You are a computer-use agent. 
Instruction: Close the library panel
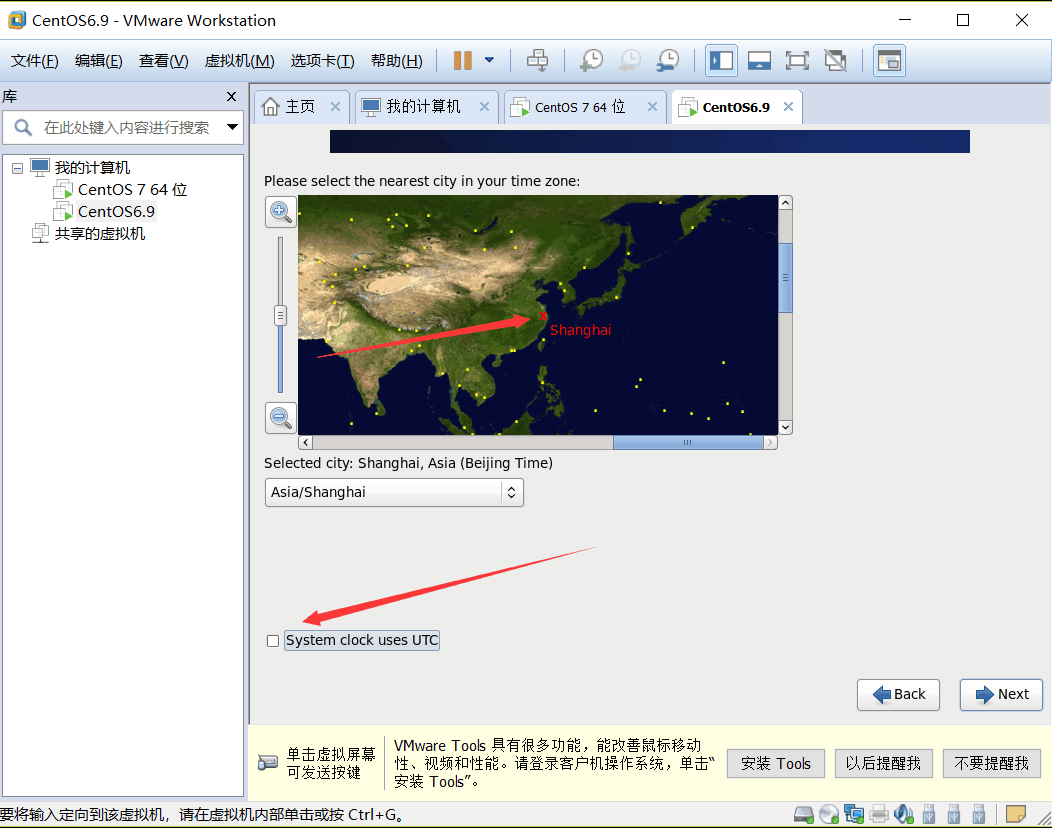tap(231, 97)
